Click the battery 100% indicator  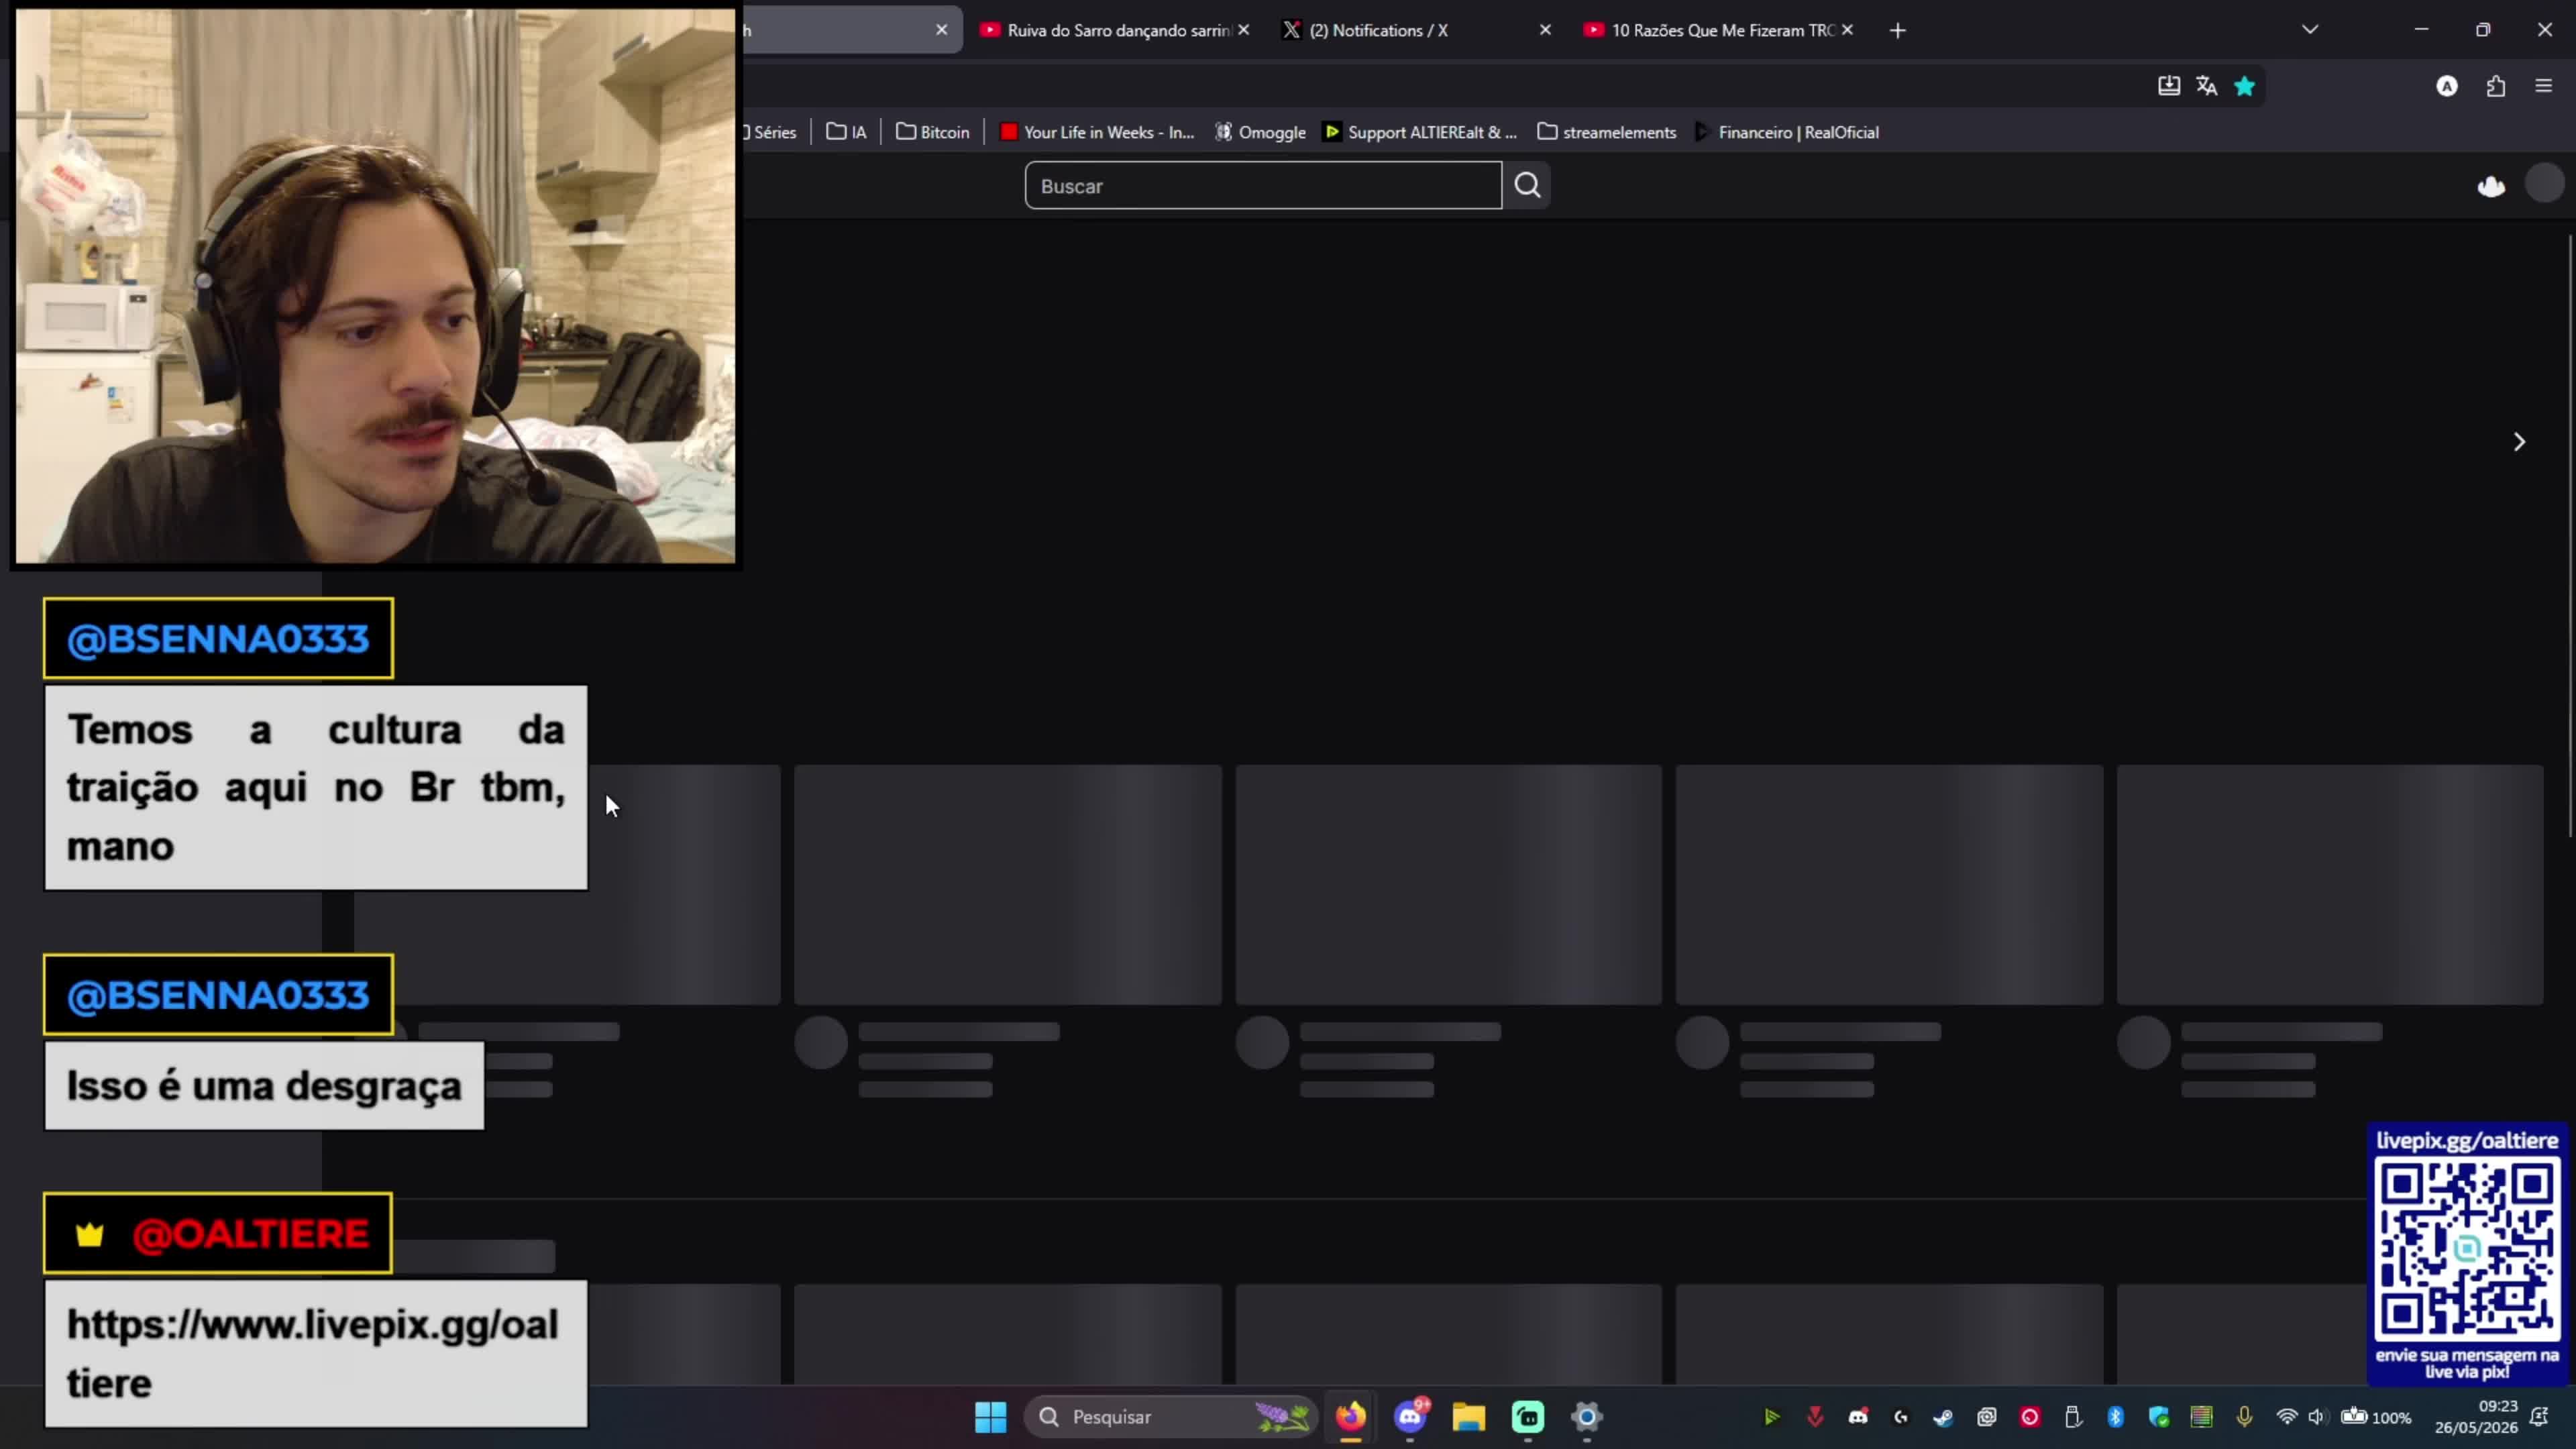point(2376,1416)
